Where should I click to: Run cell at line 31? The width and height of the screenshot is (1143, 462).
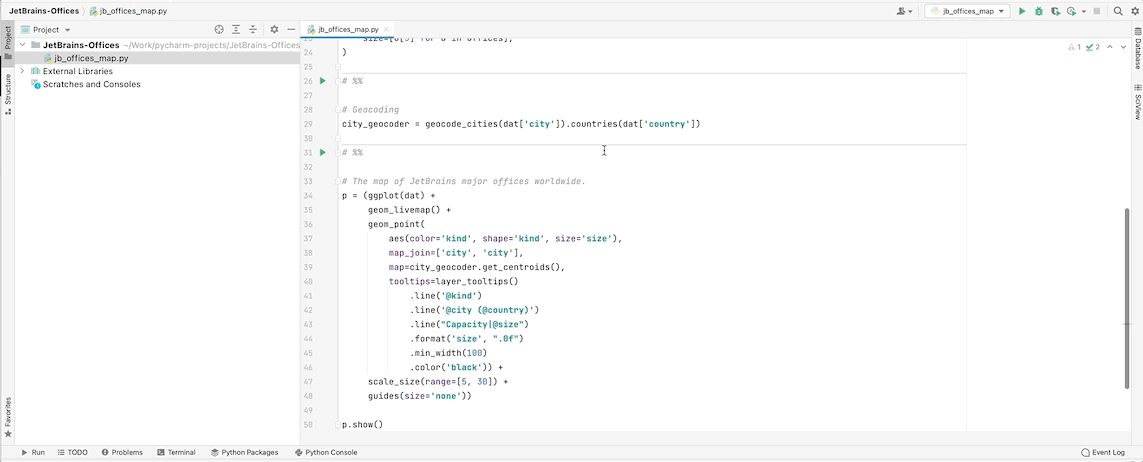tap(323, 152)
